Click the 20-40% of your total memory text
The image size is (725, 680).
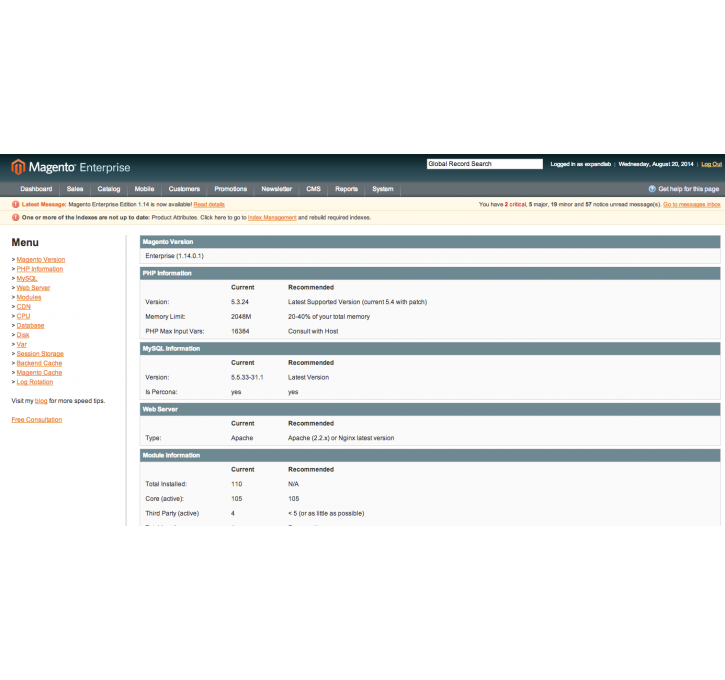coord(329,317)
